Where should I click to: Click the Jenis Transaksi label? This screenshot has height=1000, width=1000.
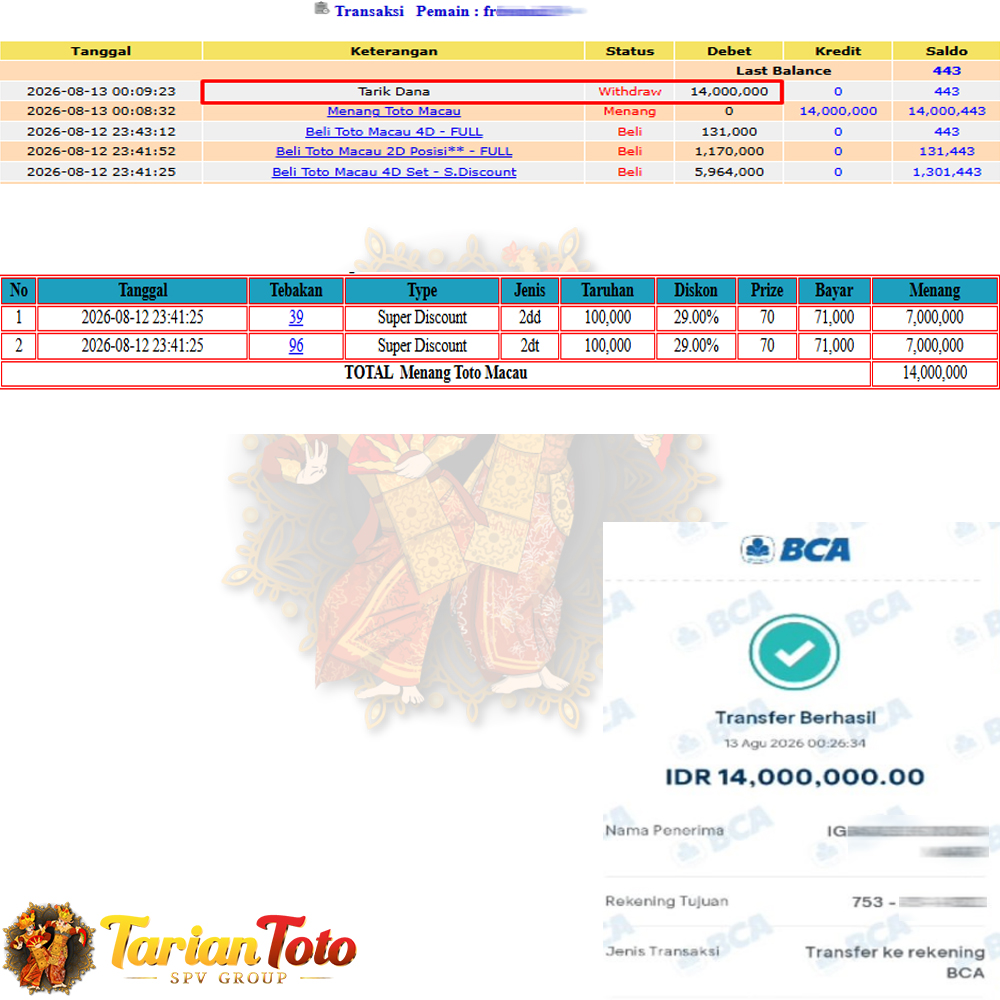662,951
